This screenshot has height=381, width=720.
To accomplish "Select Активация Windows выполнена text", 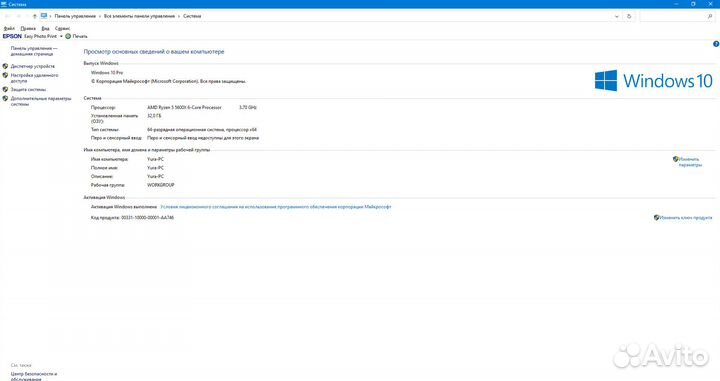I will (x=124, y=207).
